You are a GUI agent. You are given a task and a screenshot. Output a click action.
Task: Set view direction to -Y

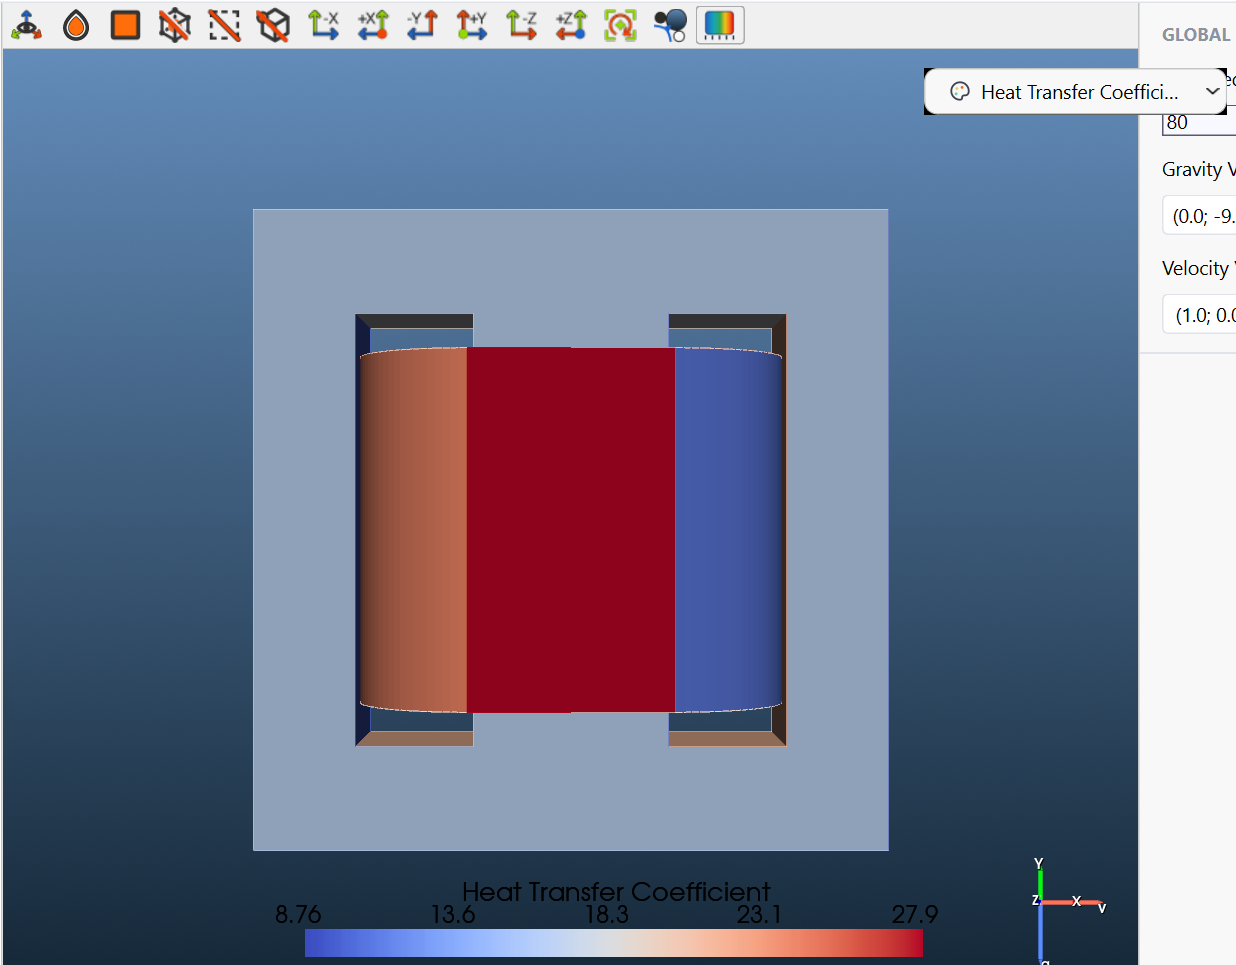click(422, 25)
